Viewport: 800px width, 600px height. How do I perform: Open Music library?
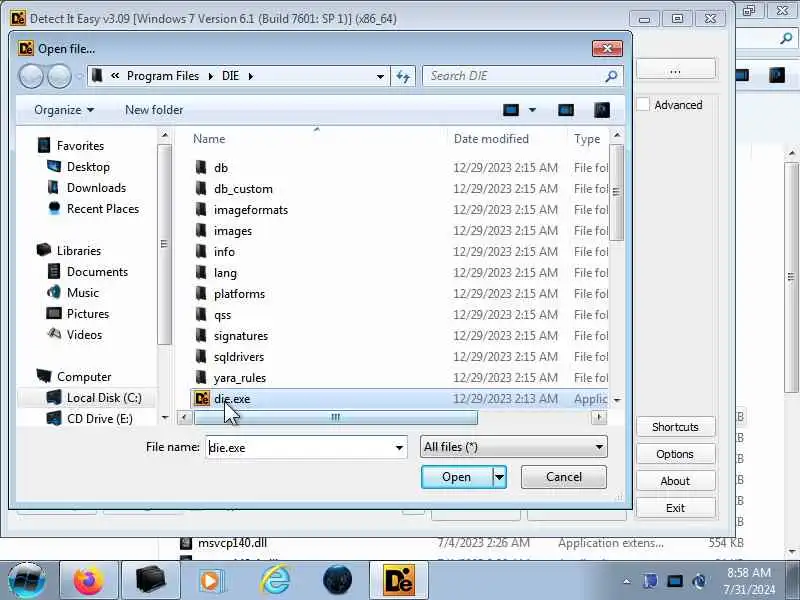click(83, 292)
